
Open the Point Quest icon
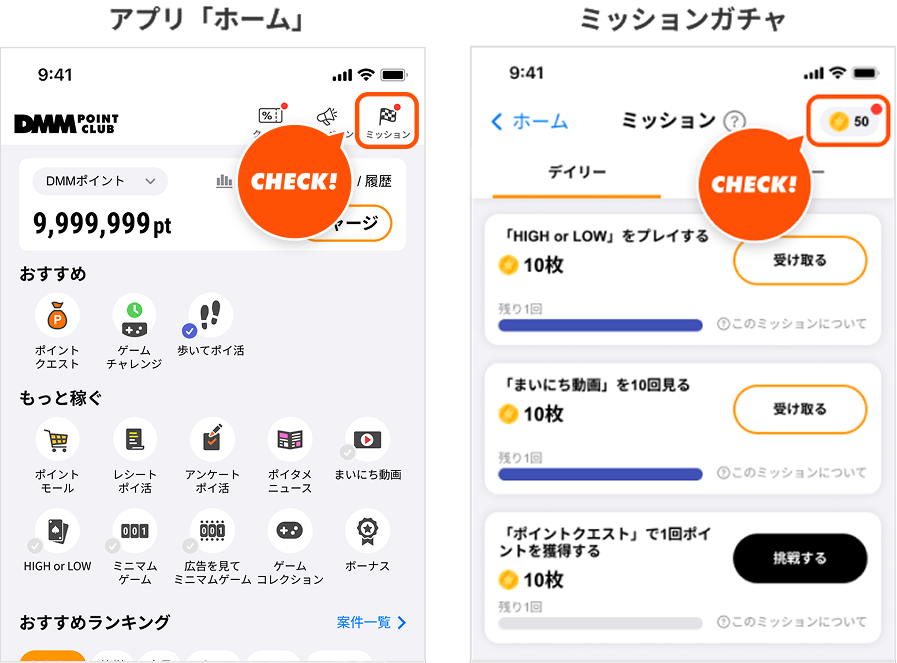click(57, 316)
